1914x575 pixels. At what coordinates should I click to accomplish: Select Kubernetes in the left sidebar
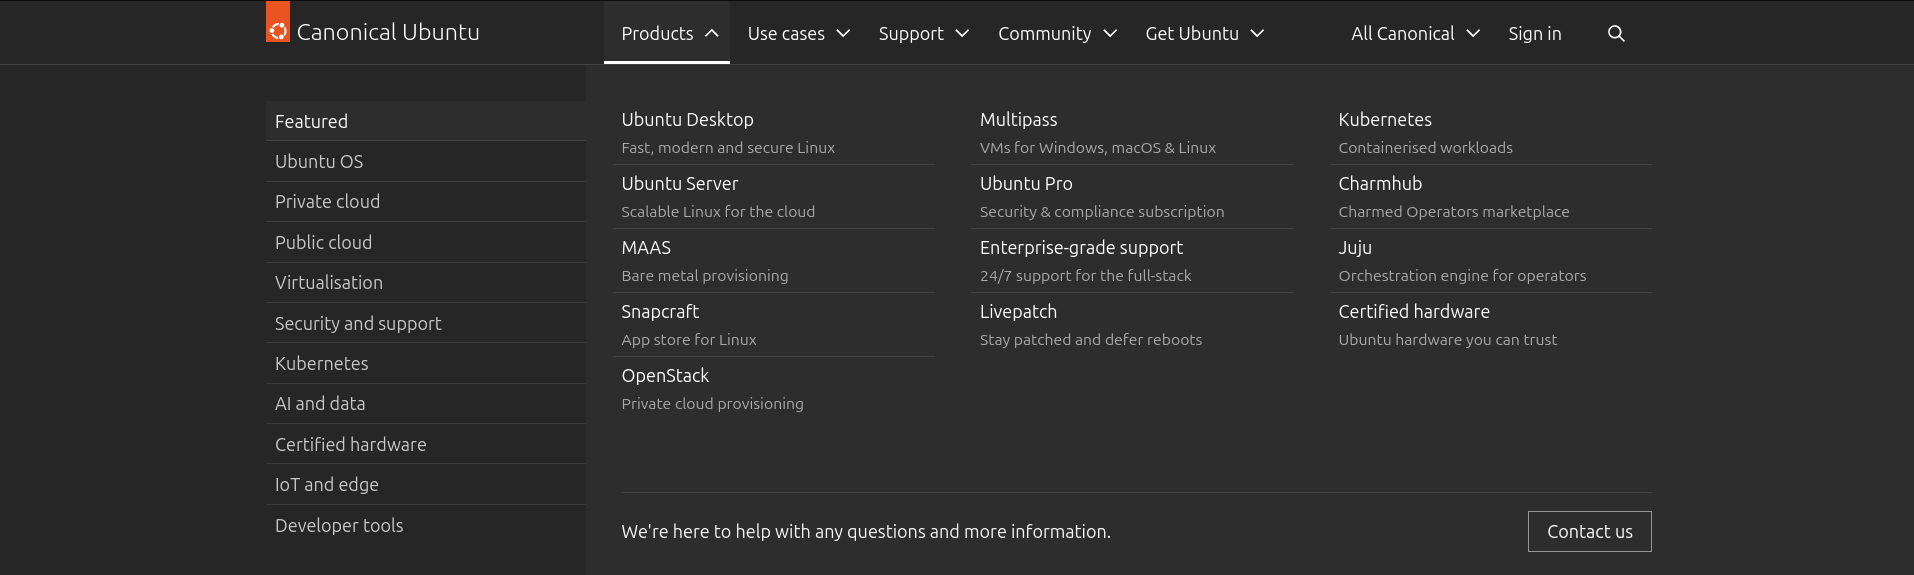click(426, 363)
